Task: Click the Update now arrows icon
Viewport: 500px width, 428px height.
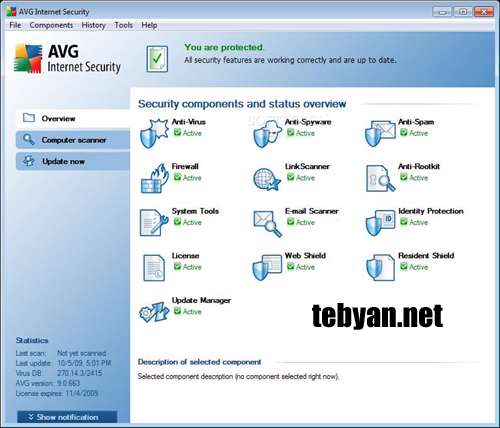Action: tap(29, 161)
